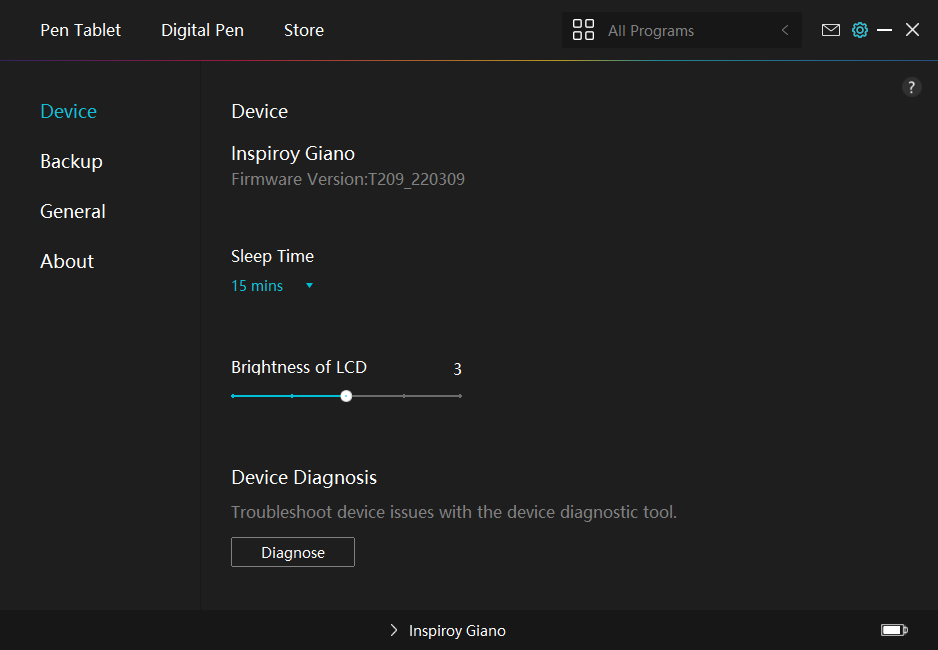This screenshot has width=938, height=650.
Task: Go to the About section
Action: 67,261
